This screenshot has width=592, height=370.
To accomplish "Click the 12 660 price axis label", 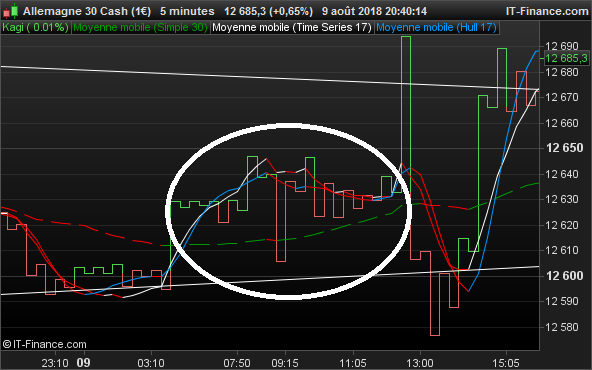I will [562, 123].
